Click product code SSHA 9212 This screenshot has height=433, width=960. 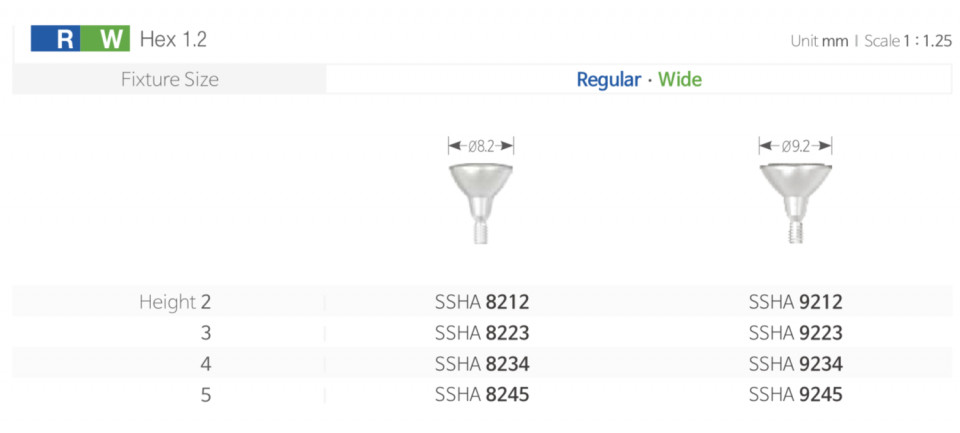click(796, 302)
